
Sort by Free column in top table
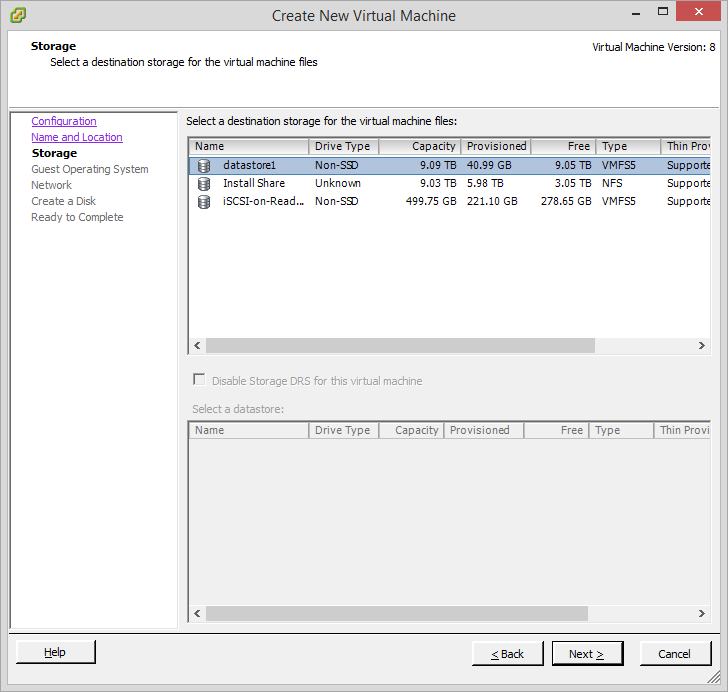(563, 146)
